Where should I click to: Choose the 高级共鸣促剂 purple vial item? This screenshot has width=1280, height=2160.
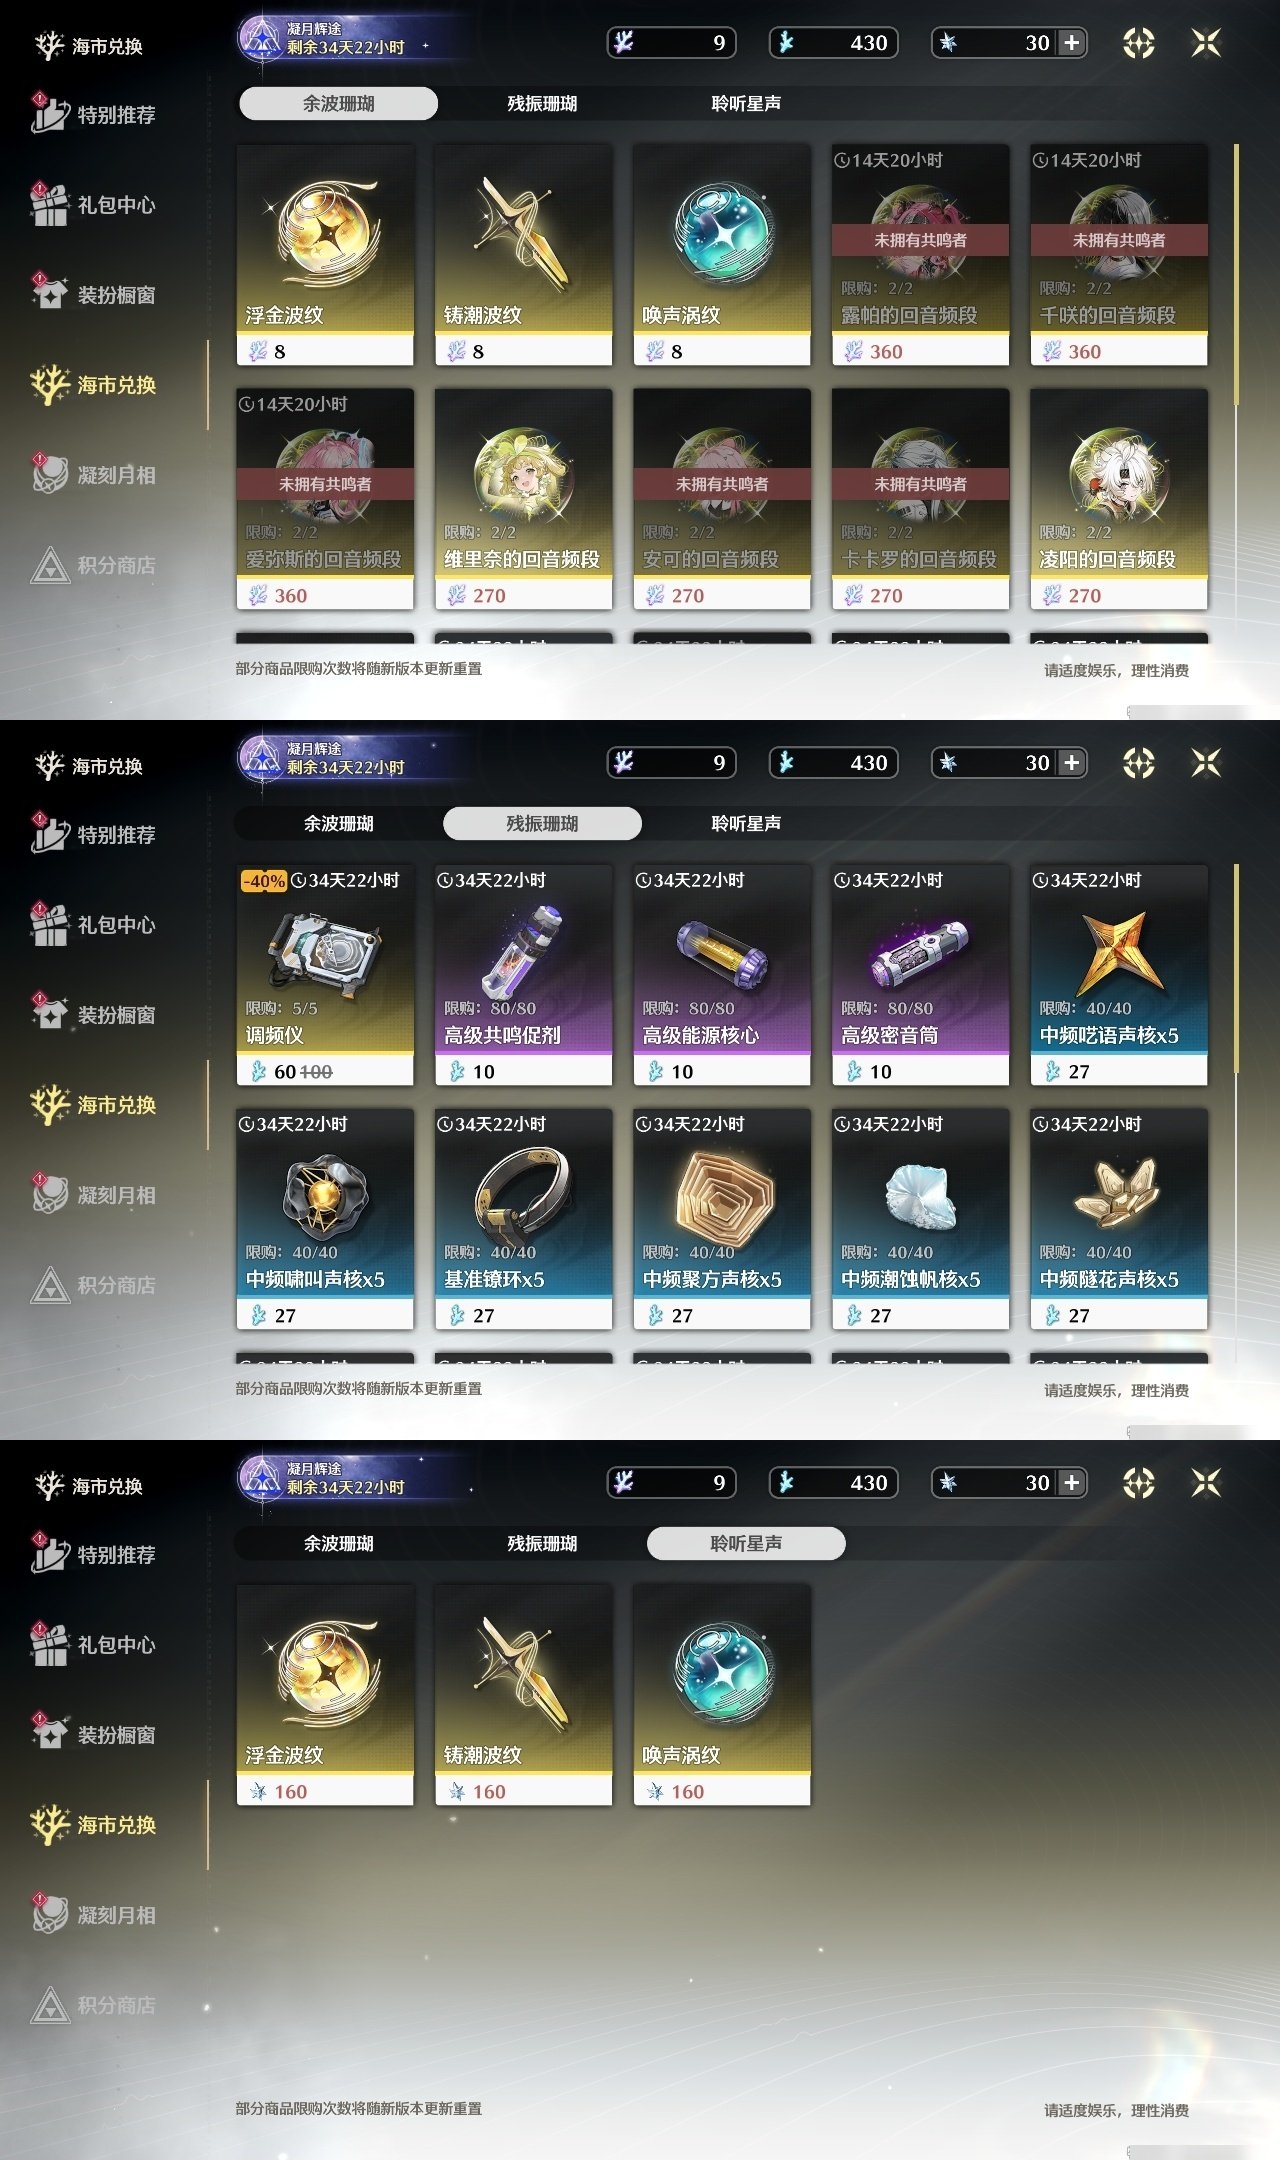(523, 975)
